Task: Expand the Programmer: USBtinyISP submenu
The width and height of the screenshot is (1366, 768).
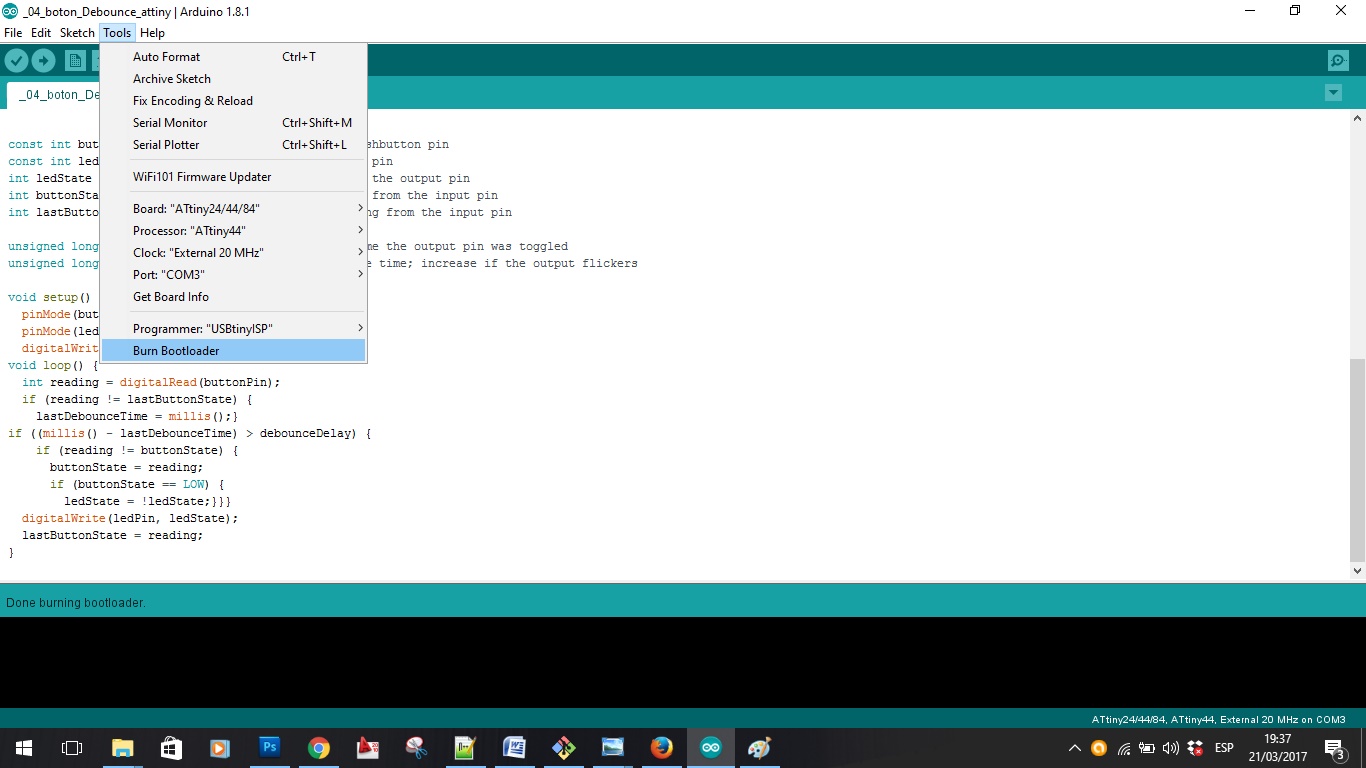Action: coord(234,329)
